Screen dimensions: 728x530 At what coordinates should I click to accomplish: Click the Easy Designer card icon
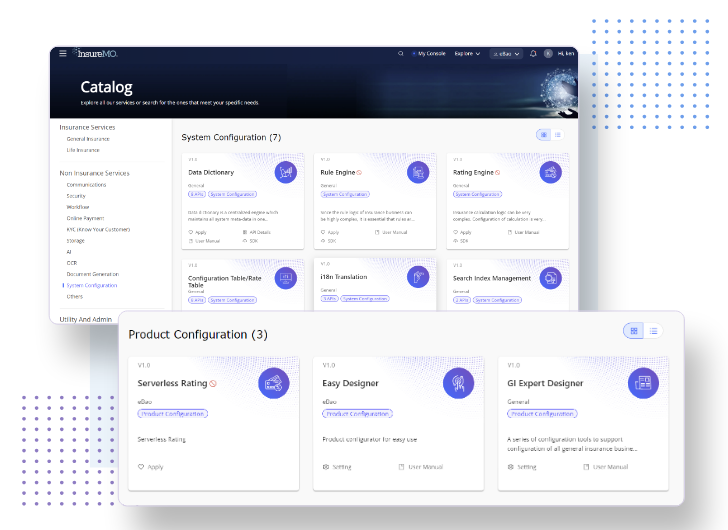pos(458,382)
